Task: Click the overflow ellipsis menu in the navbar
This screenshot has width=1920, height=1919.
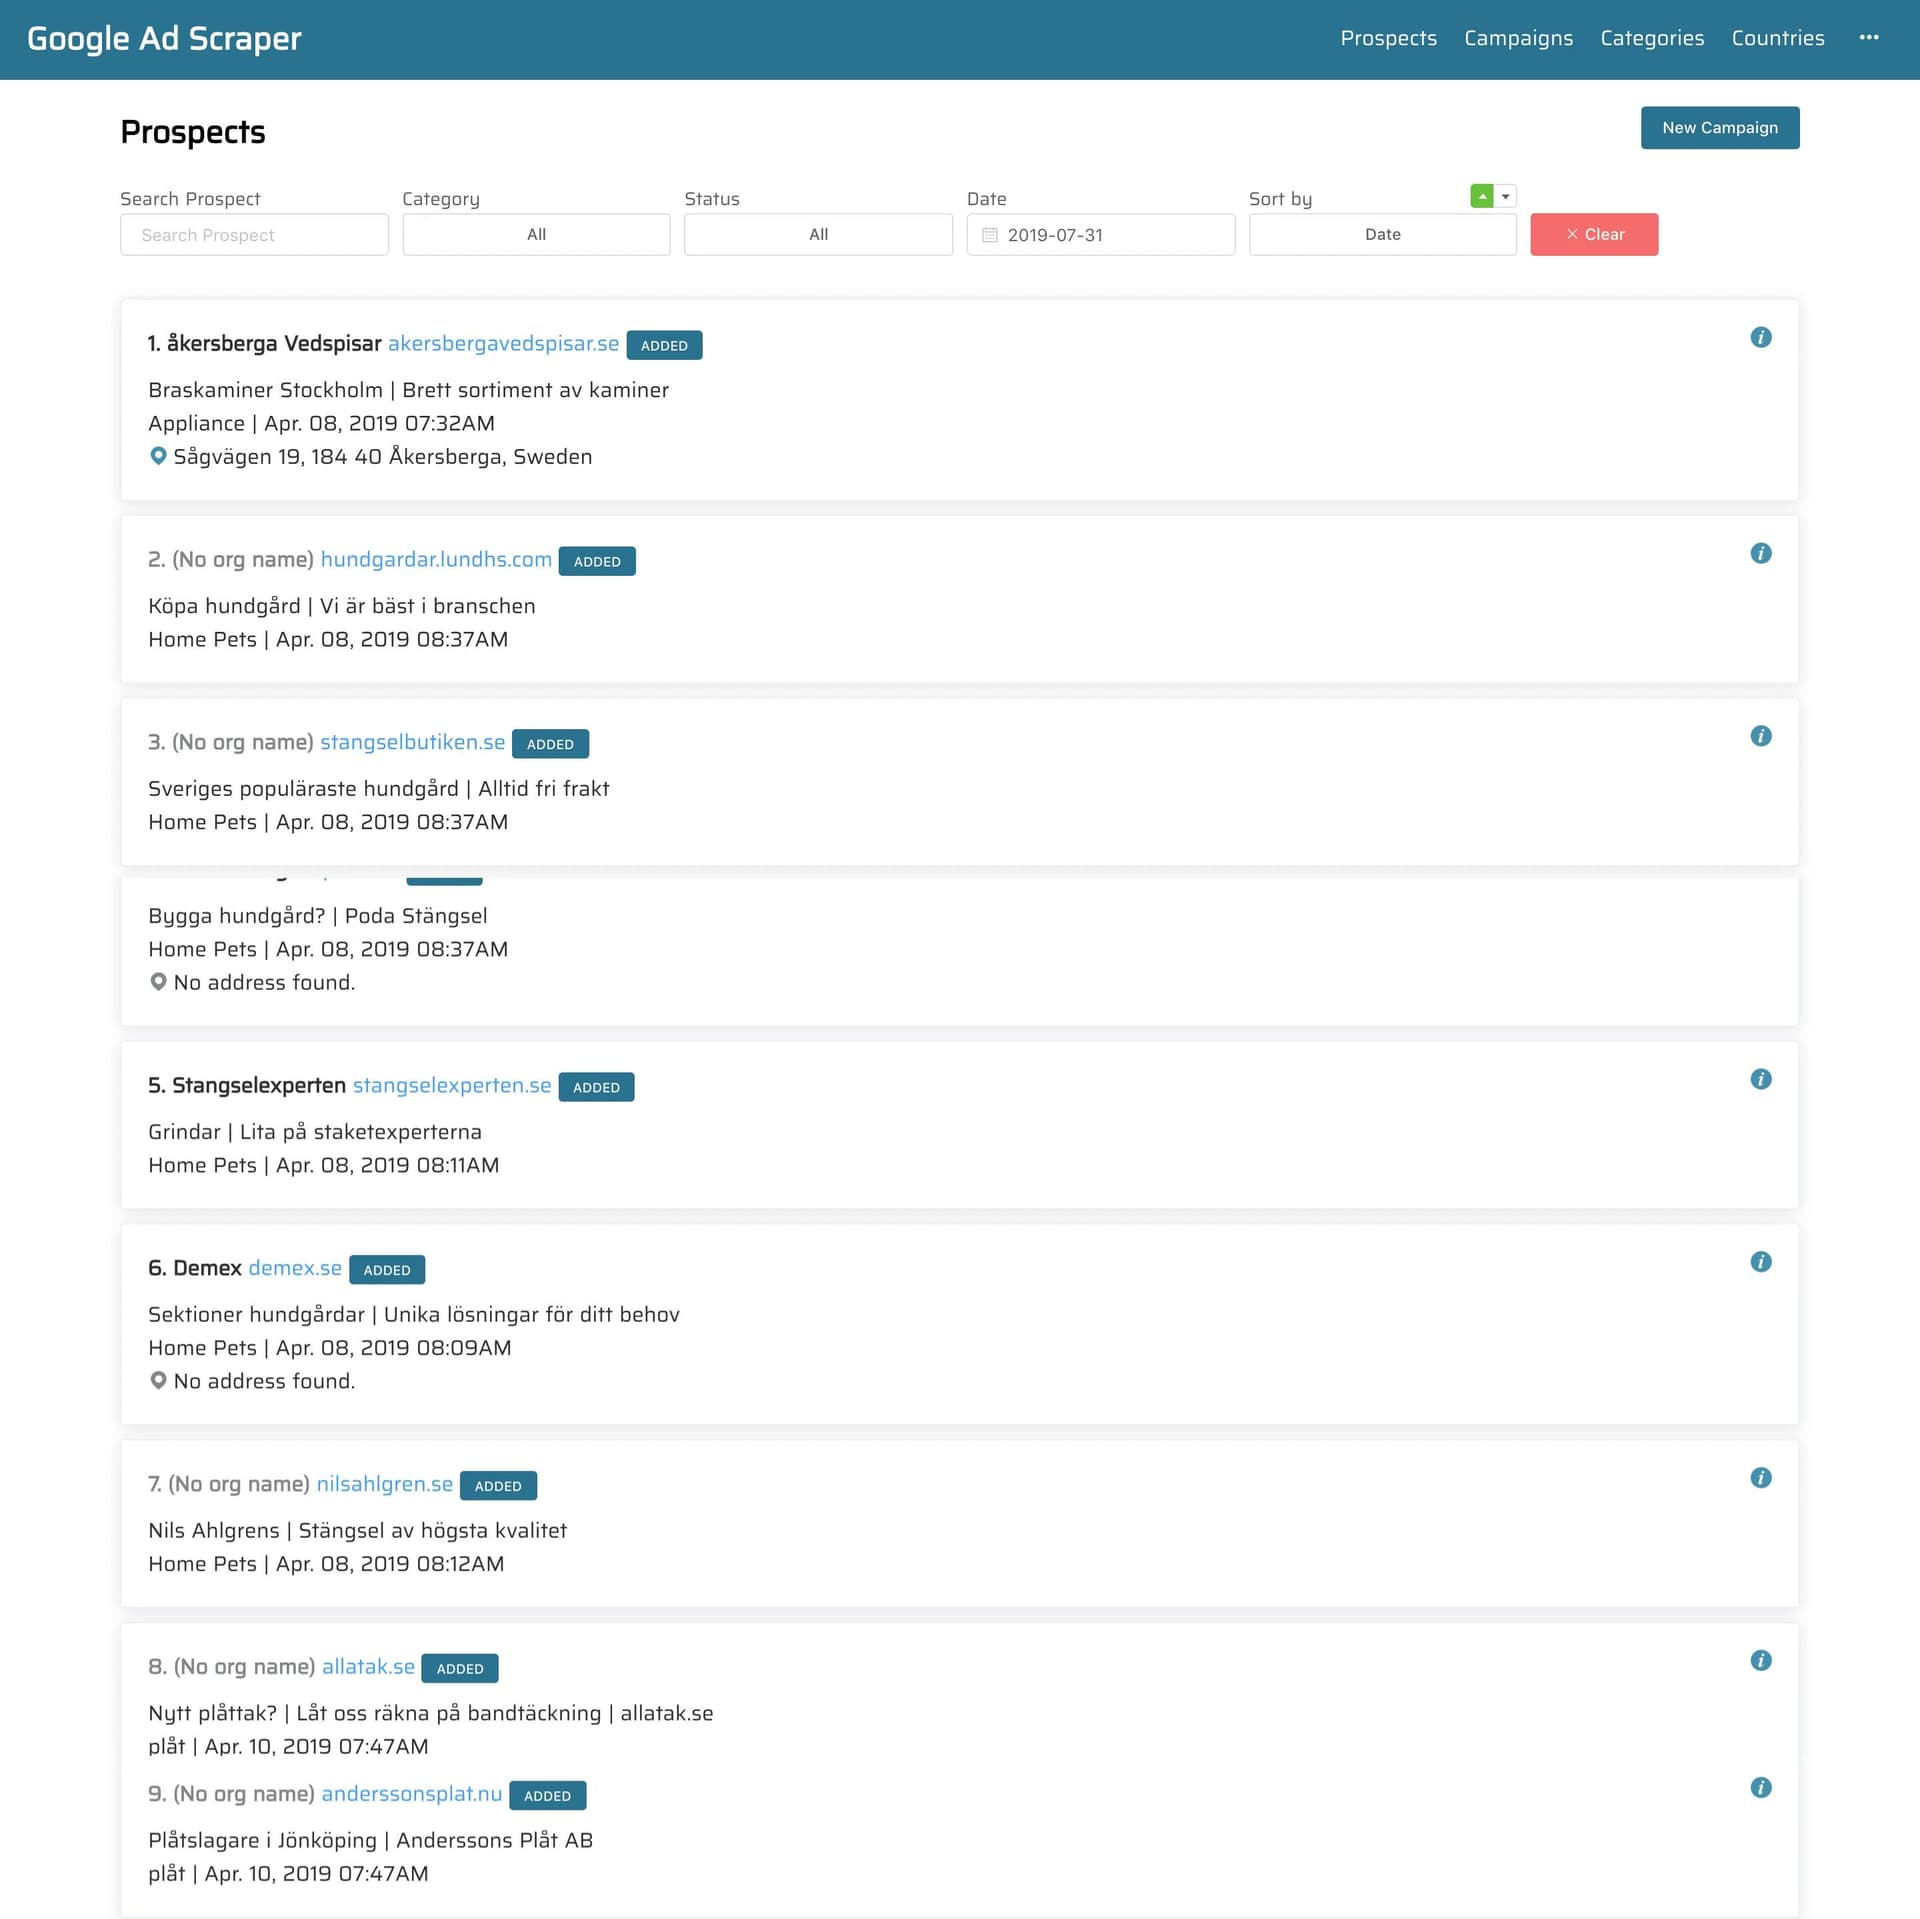Action: (x=1869, y=38)
